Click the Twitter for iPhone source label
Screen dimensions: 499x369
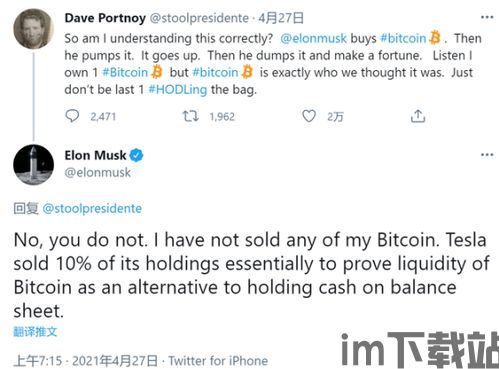coord(218,361)
